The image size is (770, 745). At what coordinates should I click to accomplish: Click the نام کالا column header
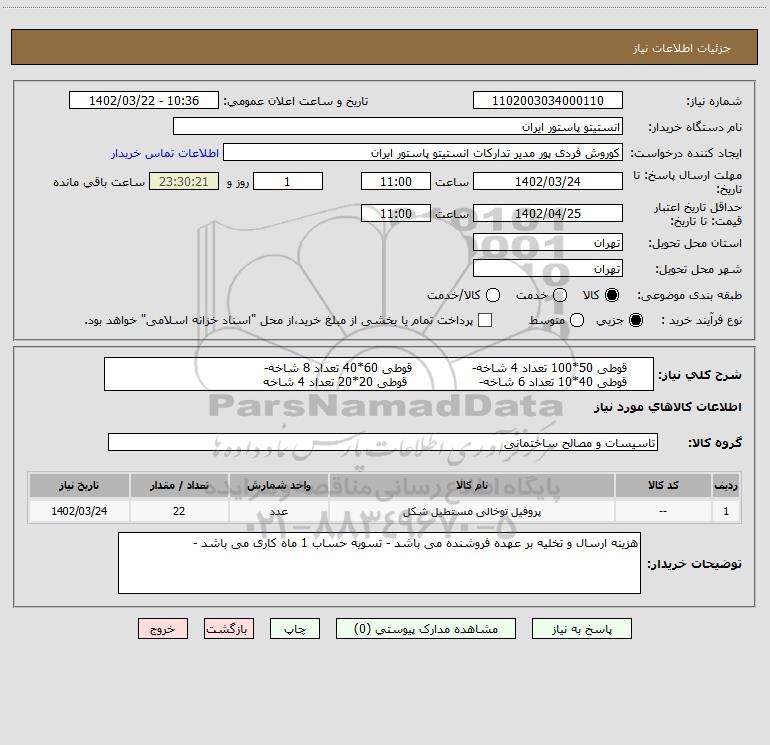pos(472,485)
